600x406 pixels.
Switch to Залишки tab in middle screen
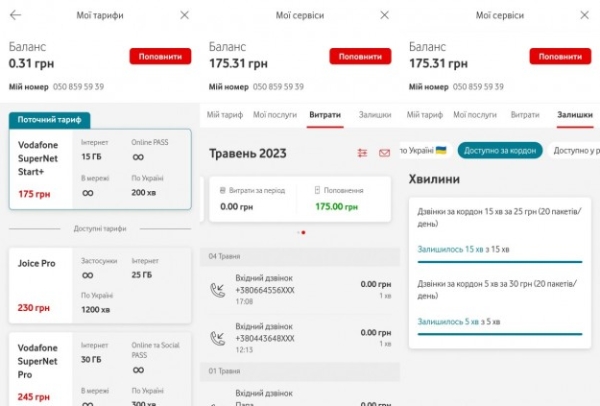point(375,115)
